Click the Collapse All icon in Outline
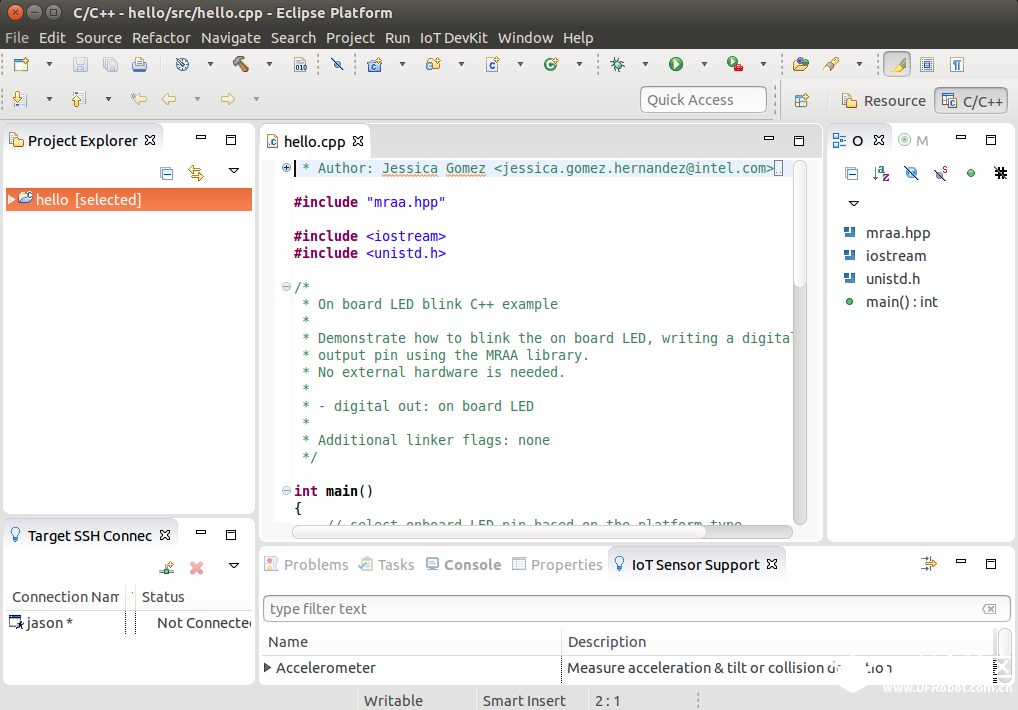Viewport: 1018px width, 710px height. tap(852, 173)
